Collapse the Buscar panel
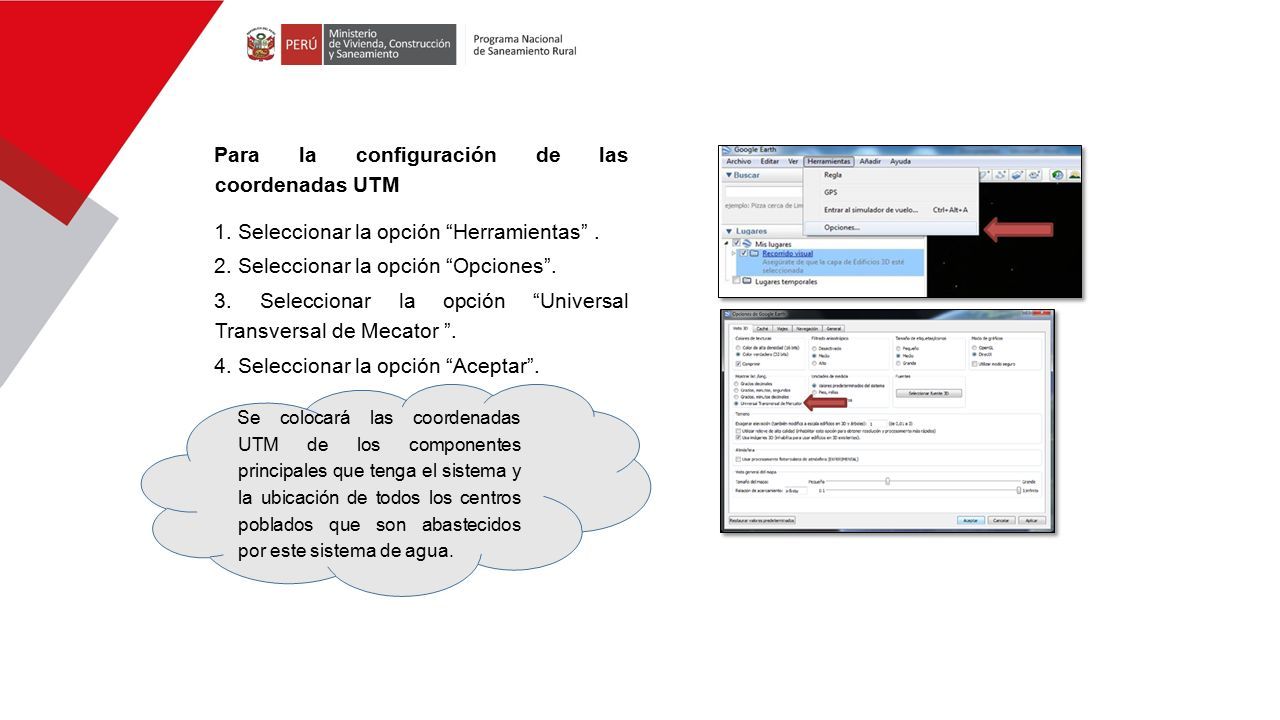This screenshot has width=1280, height=720. coord(729,175)
